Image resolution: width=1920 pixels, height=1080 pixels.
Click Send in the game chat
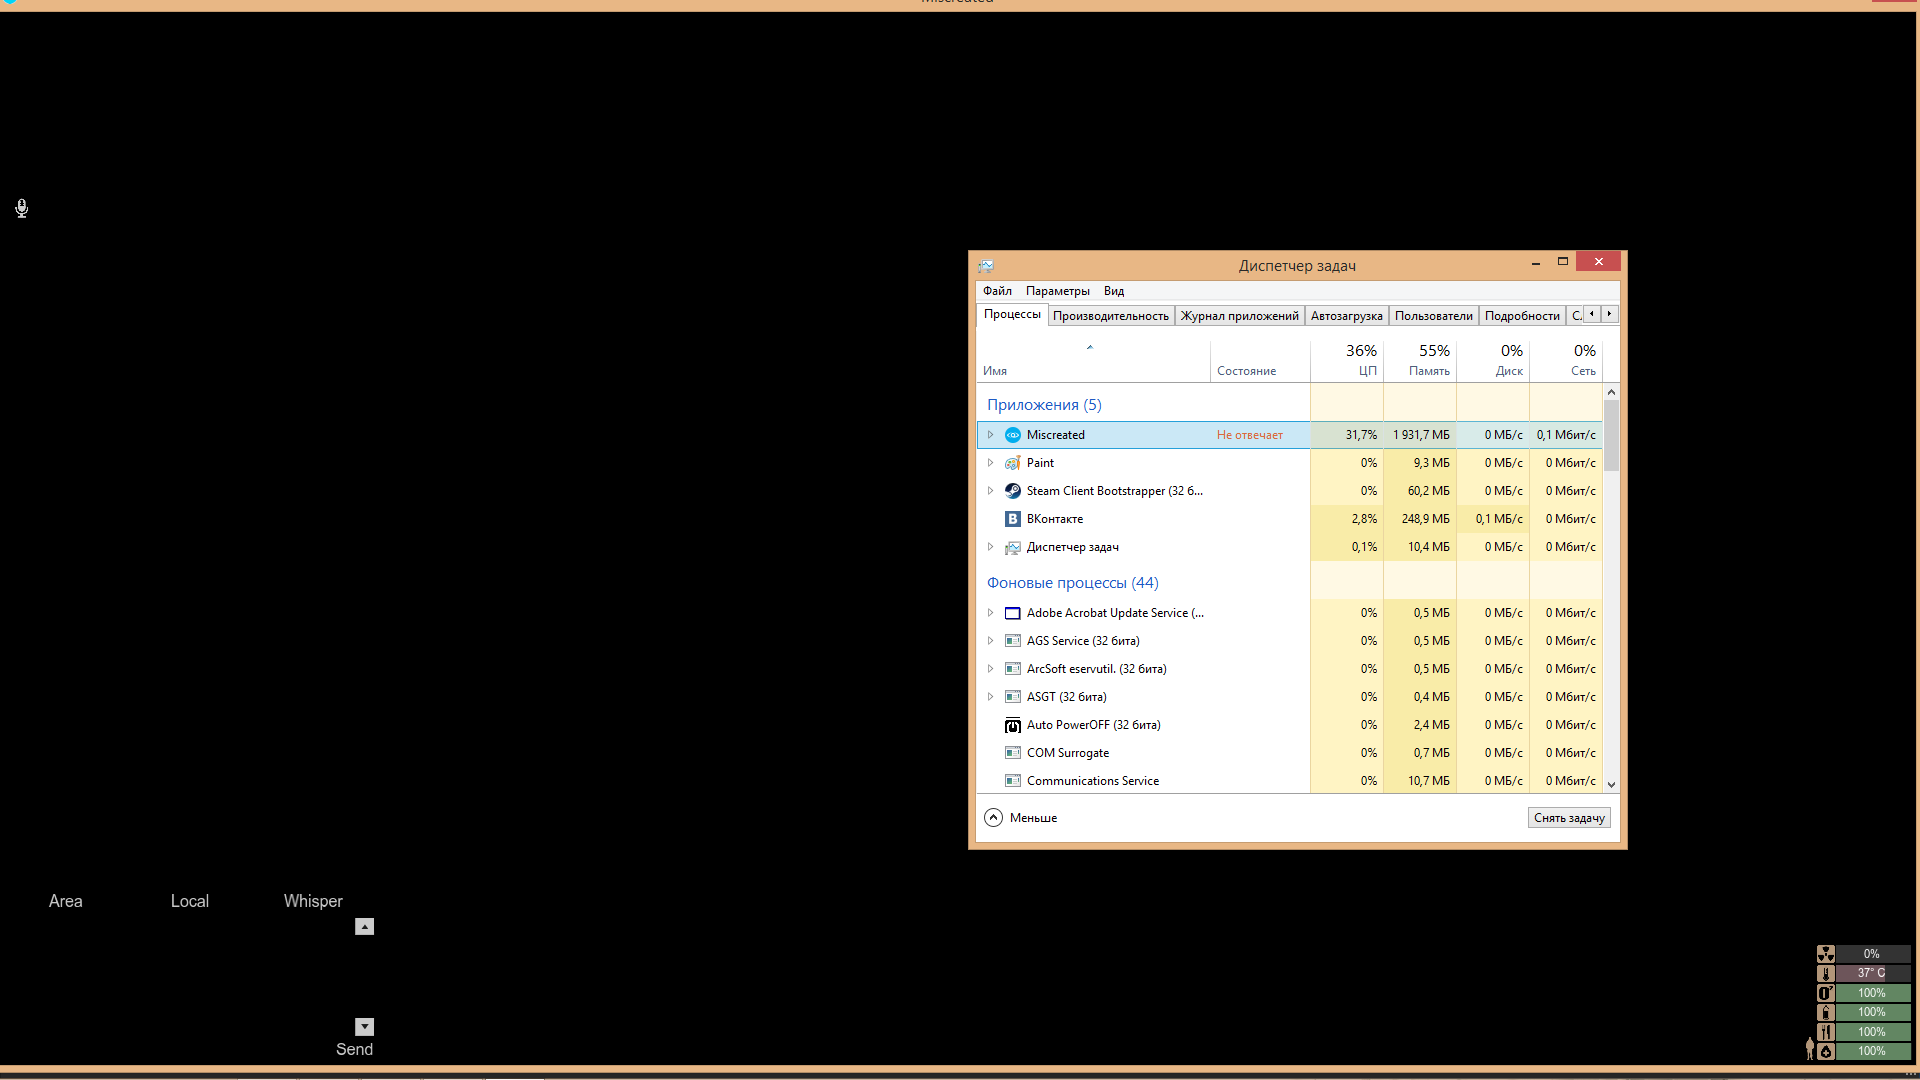(x=354, y=1049)
